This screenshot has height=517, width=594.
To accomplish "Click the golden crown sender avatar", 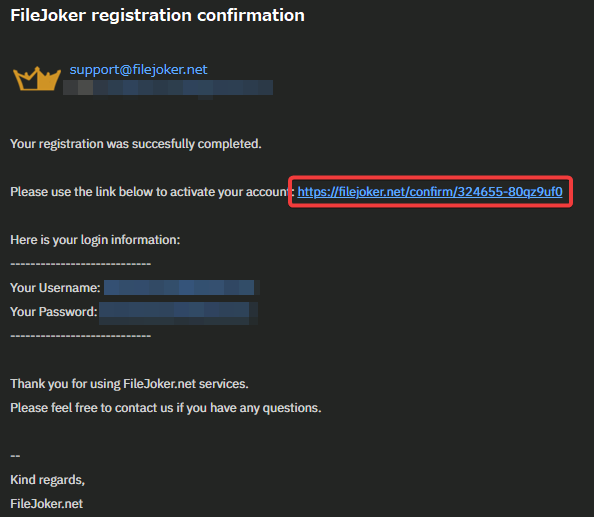I will 37,78.
